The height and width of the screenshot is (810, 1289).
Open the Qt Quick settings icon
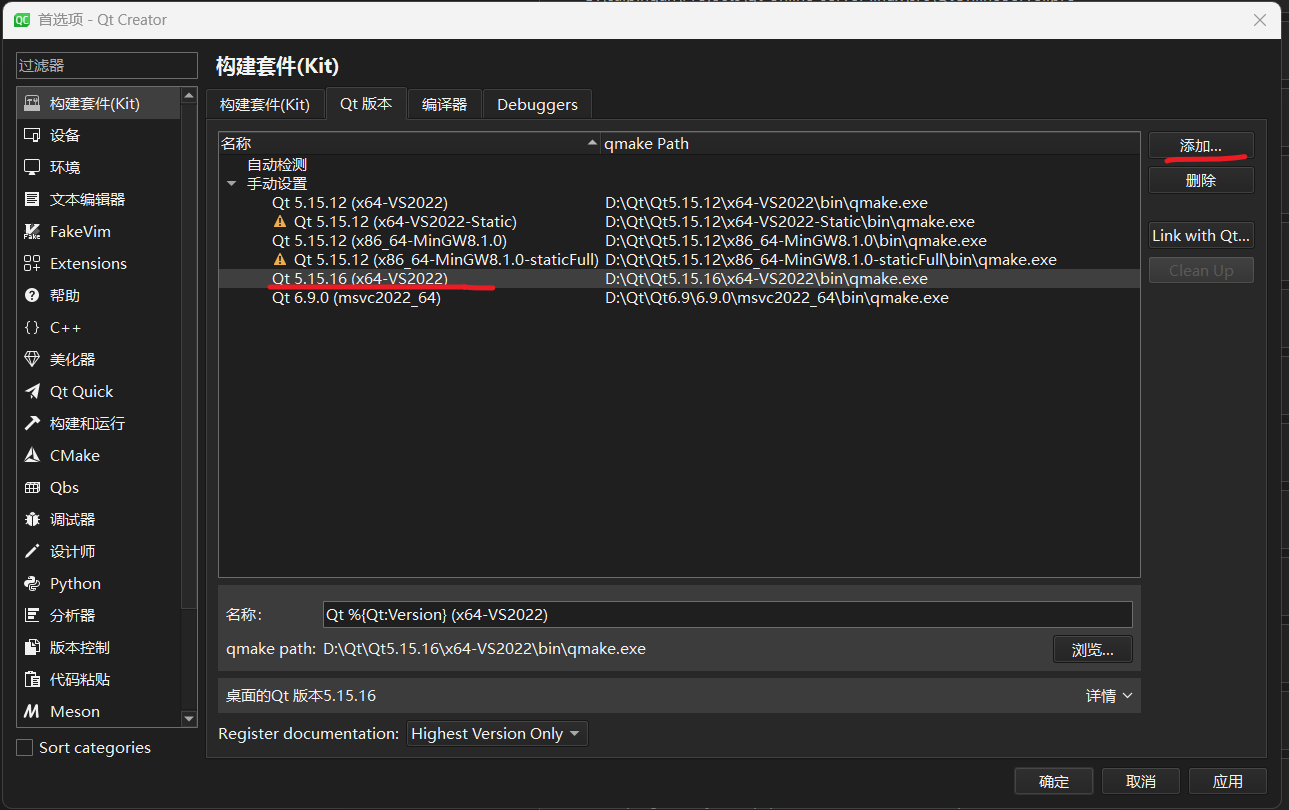click(74, 391)
